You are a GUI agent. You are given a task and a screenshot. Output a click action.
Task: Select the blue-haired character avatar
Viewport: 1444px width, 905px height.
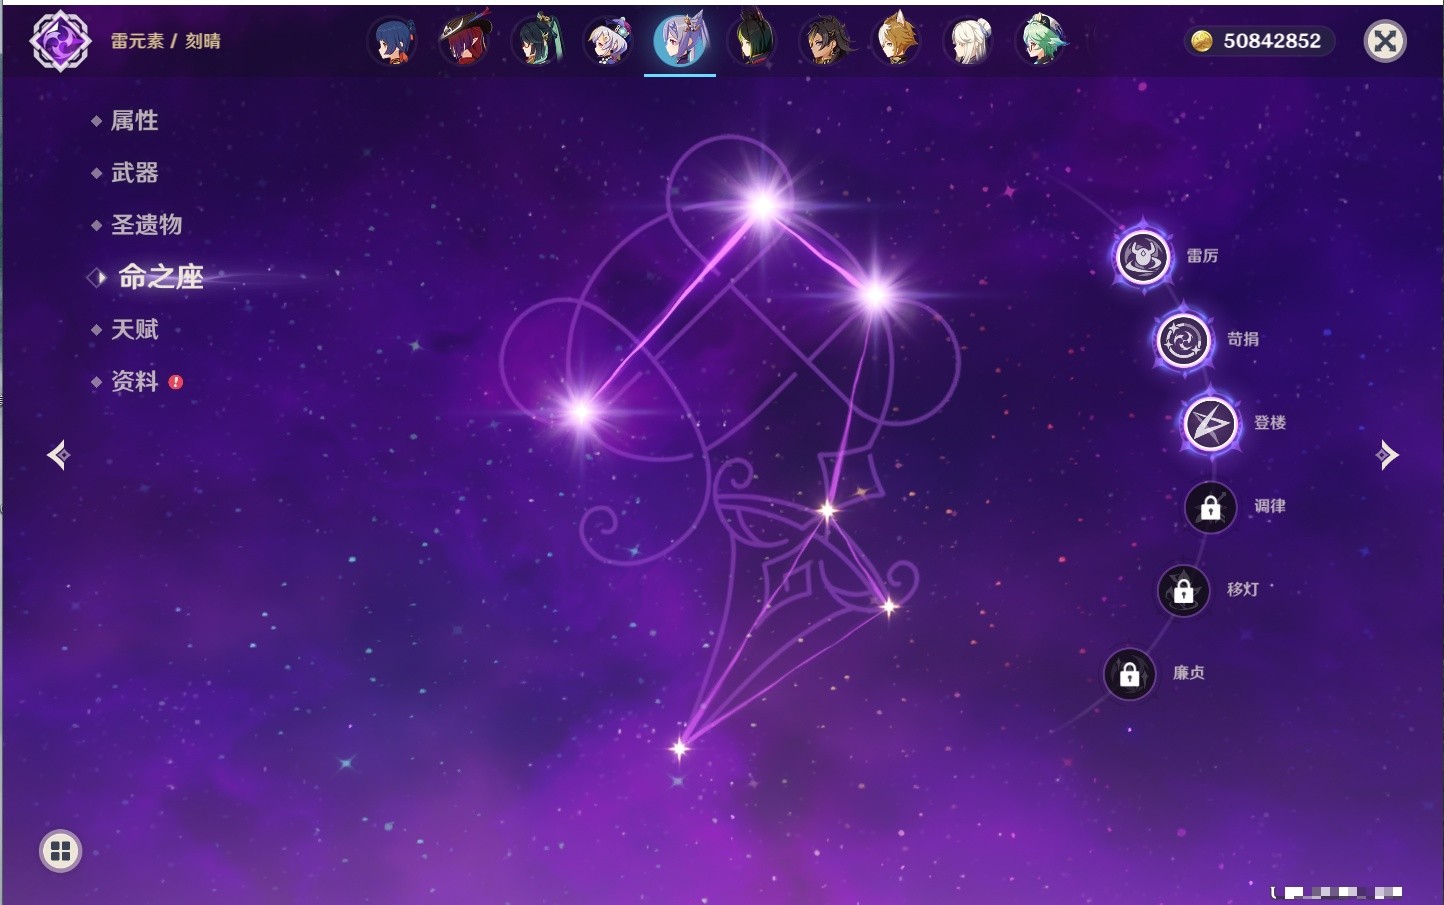[394, 41]
